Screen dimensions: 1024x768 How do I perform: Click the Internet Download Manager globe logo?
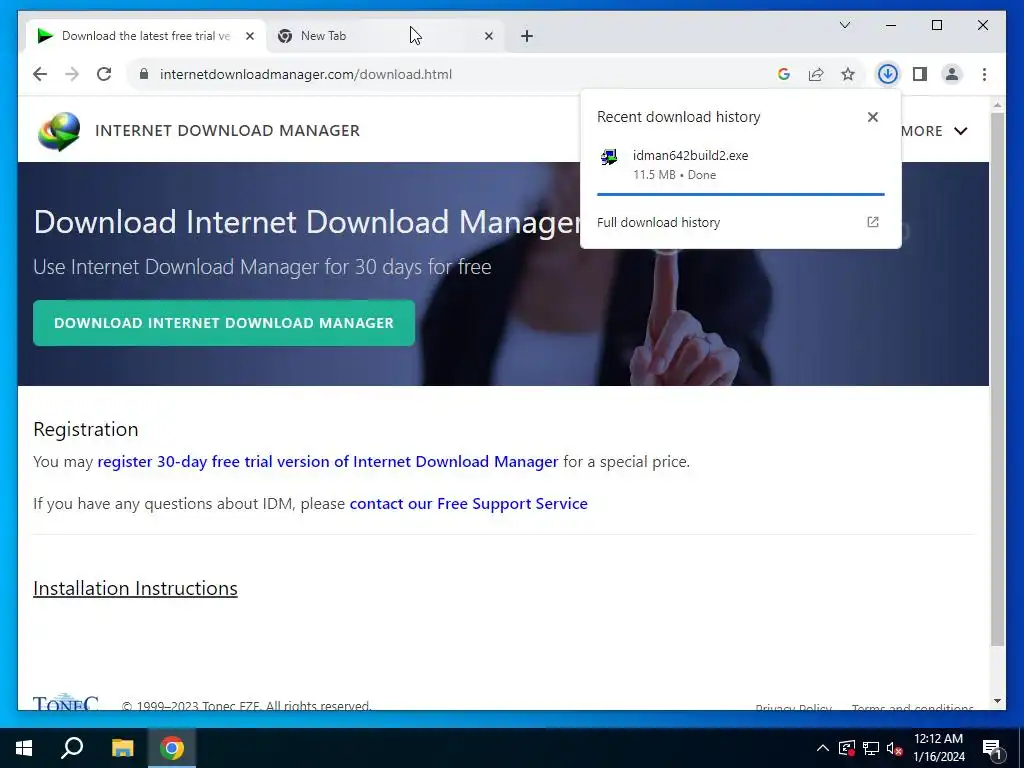tap(59, 131)
